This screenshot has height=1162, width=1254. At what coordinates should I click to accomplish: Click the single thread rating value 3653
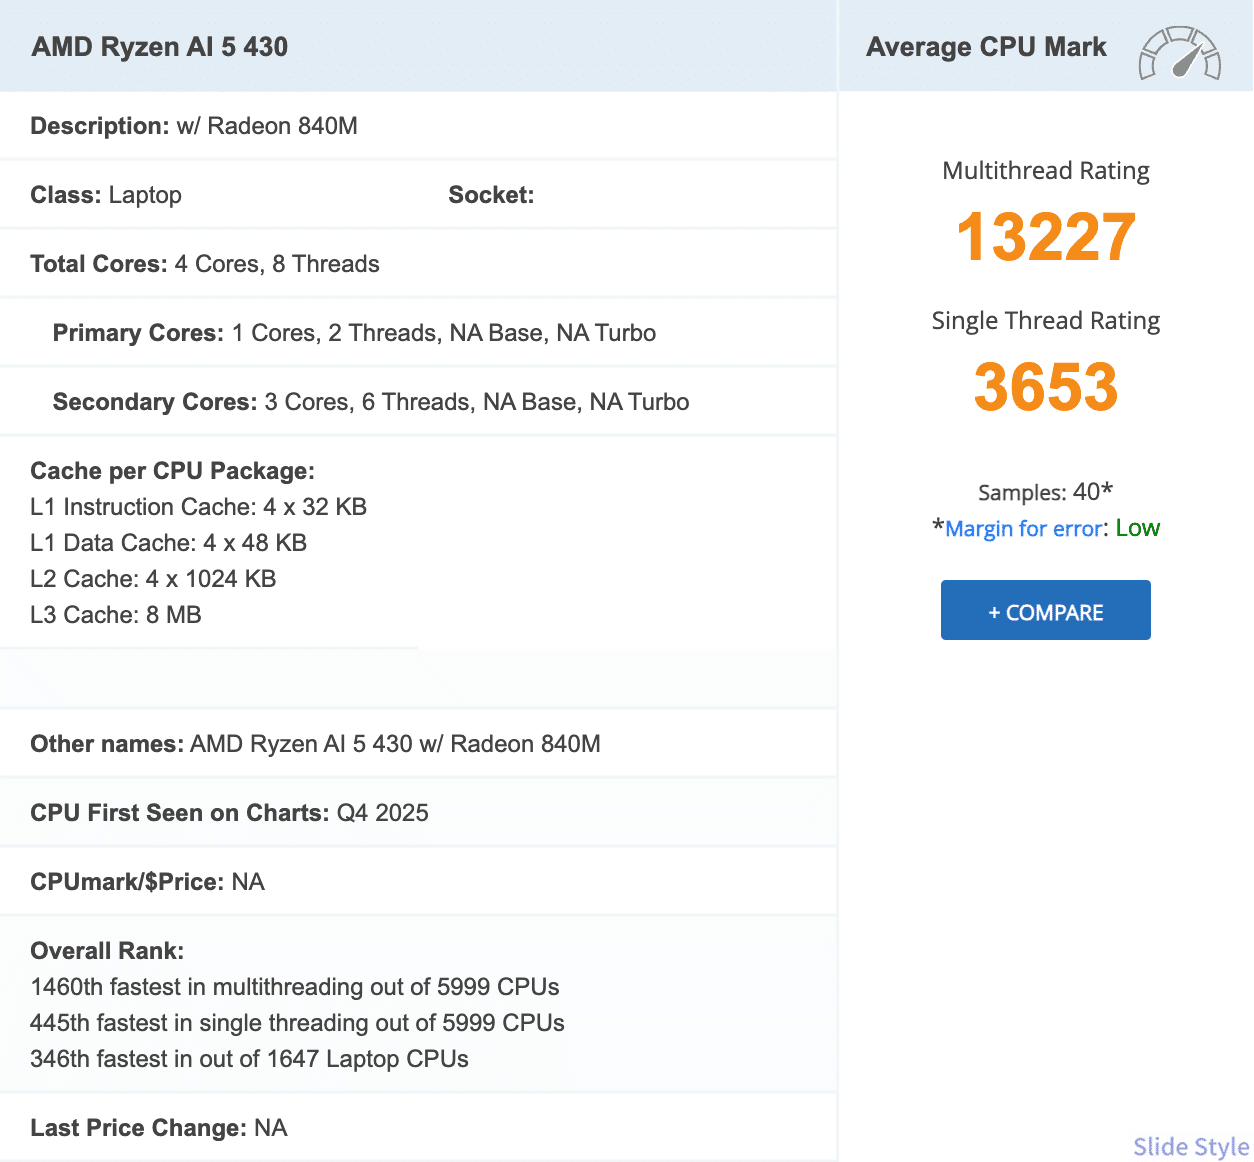point(1046,387)
